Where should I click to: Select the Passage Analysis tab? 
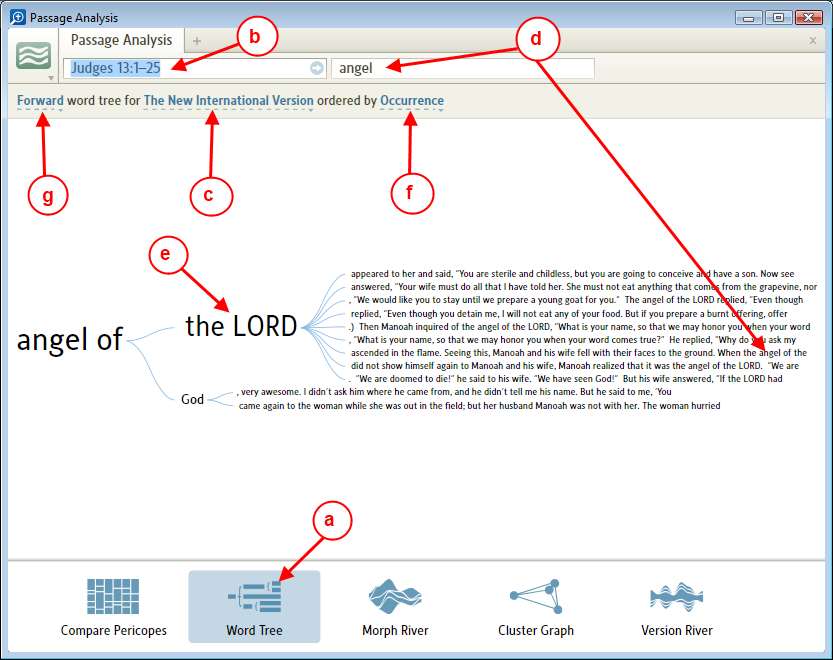tap(121, 40)
